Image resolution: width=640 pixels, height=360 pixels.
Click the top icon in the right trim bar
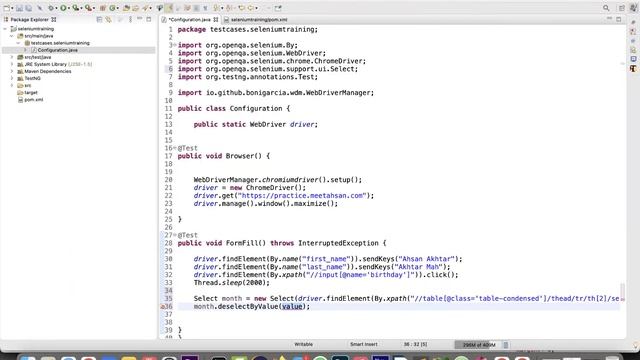pyautogui.click(x=633, y=22)
